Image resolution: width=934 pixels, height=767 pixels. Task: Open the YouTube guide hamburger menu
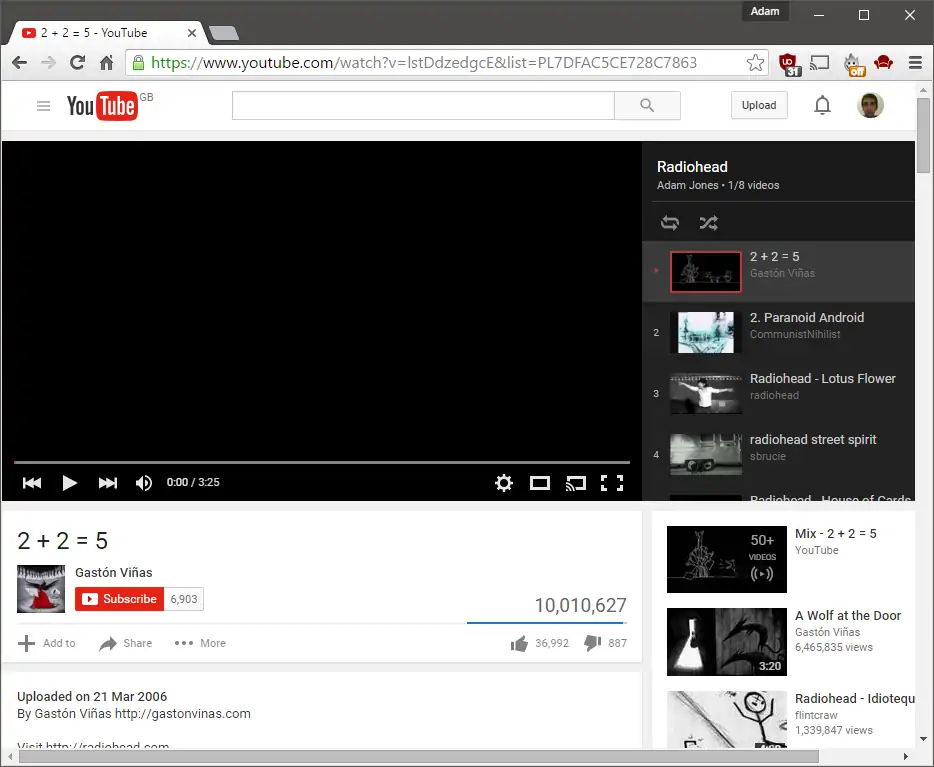[43, 106]
